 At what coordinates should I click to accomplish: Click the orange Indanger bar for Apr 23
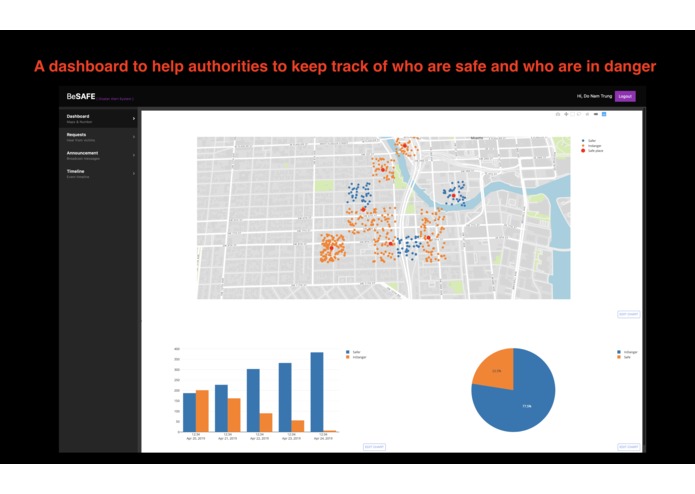pos(298,426)
